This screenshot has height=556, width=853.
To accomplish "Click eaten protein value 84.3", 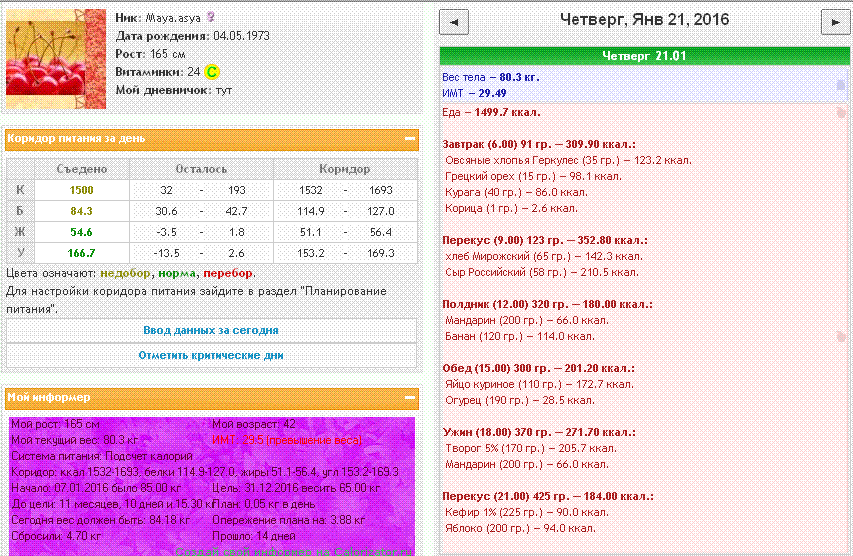I will 82,211.
